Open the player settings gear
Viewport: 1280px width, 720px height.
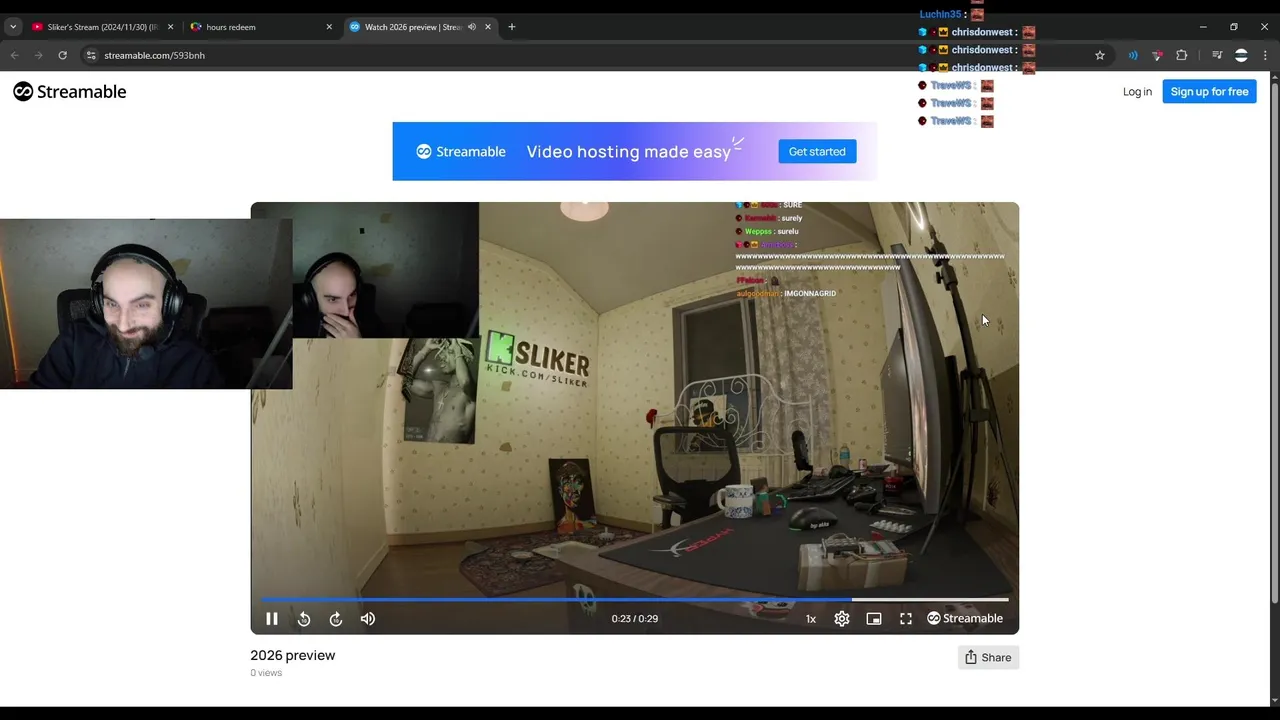pos(842,619)
